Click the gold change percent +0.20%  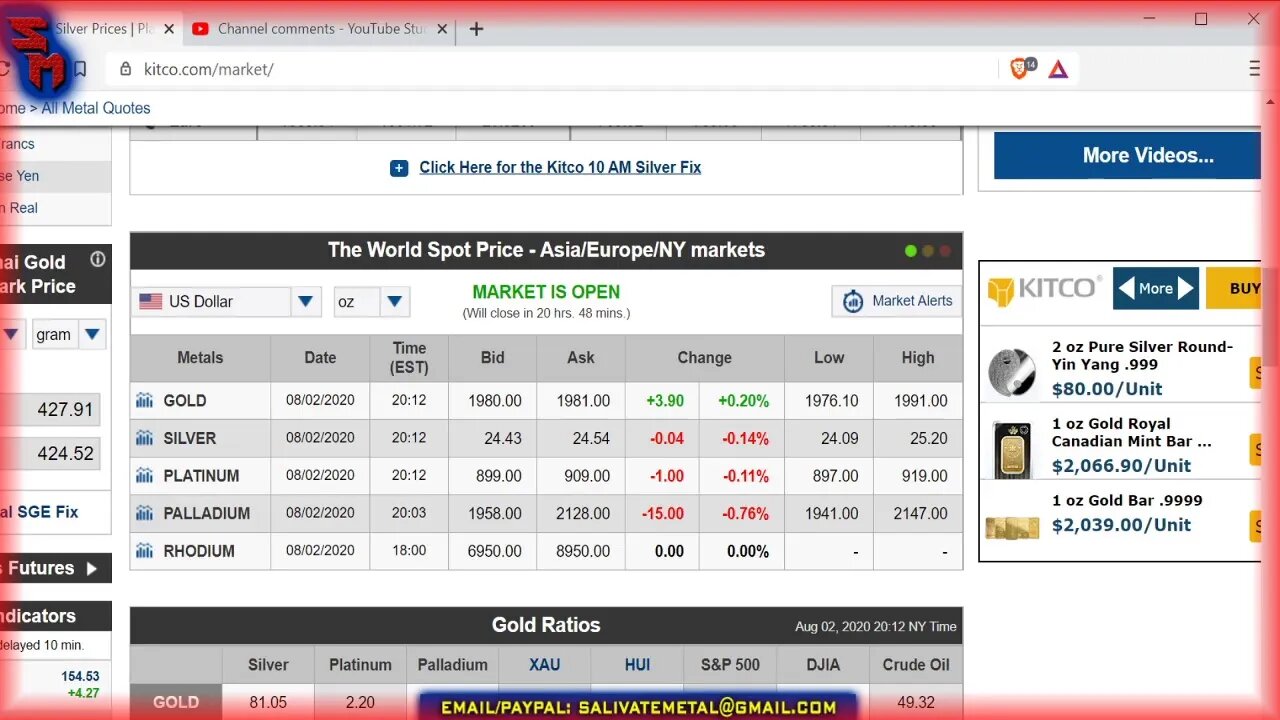click(x=743, y=401)
